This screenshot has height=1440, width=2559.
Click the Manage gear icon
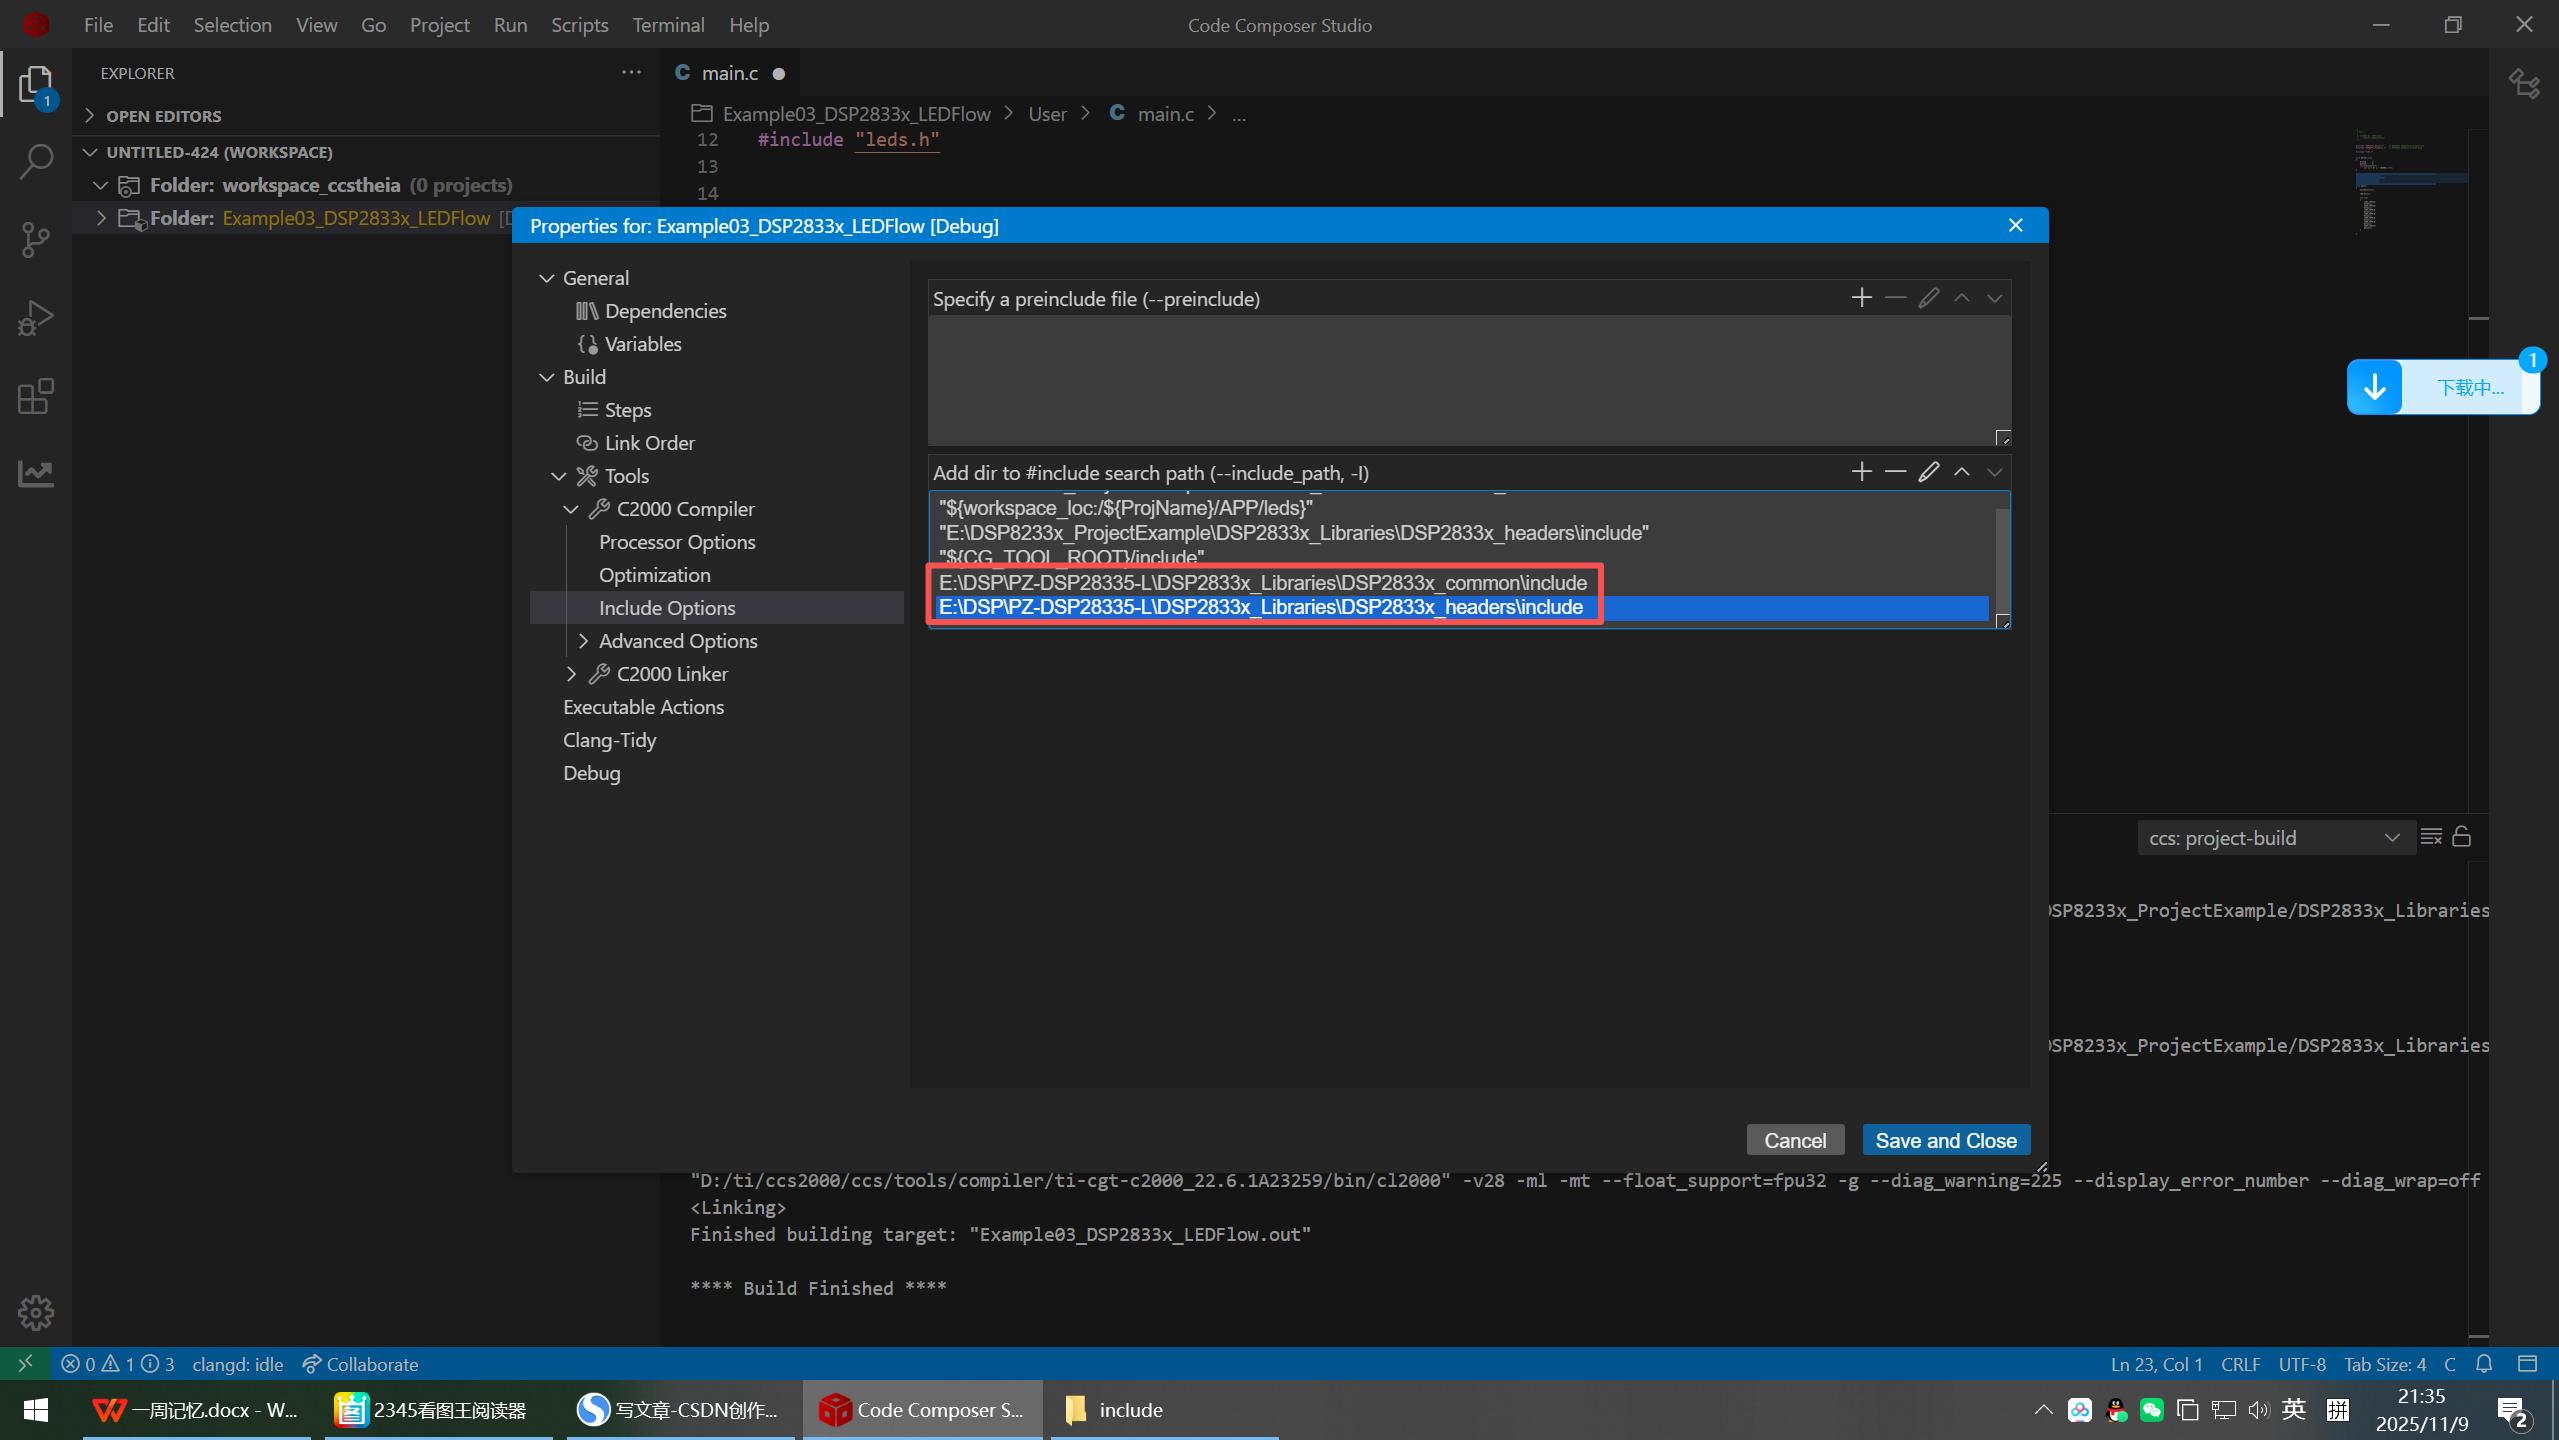pos(36,1312)
